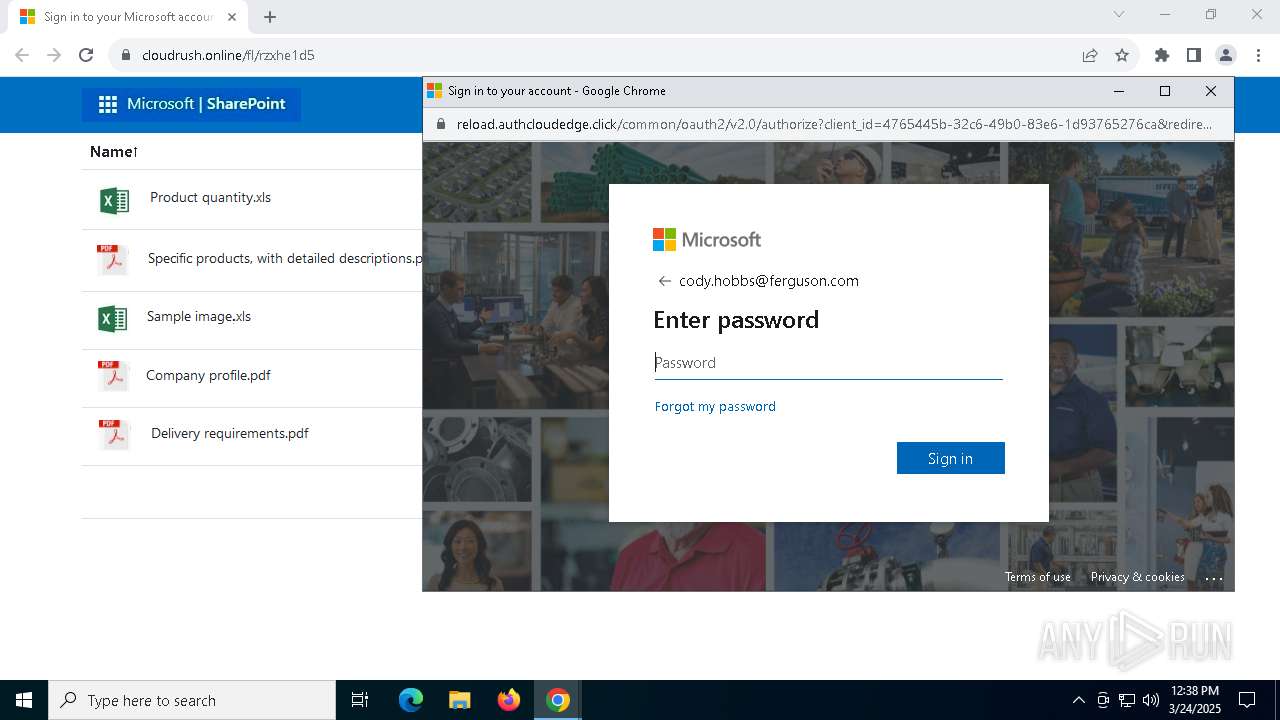
Task: Go back using the arrow beside the email
Action: (x=664, y=281)
